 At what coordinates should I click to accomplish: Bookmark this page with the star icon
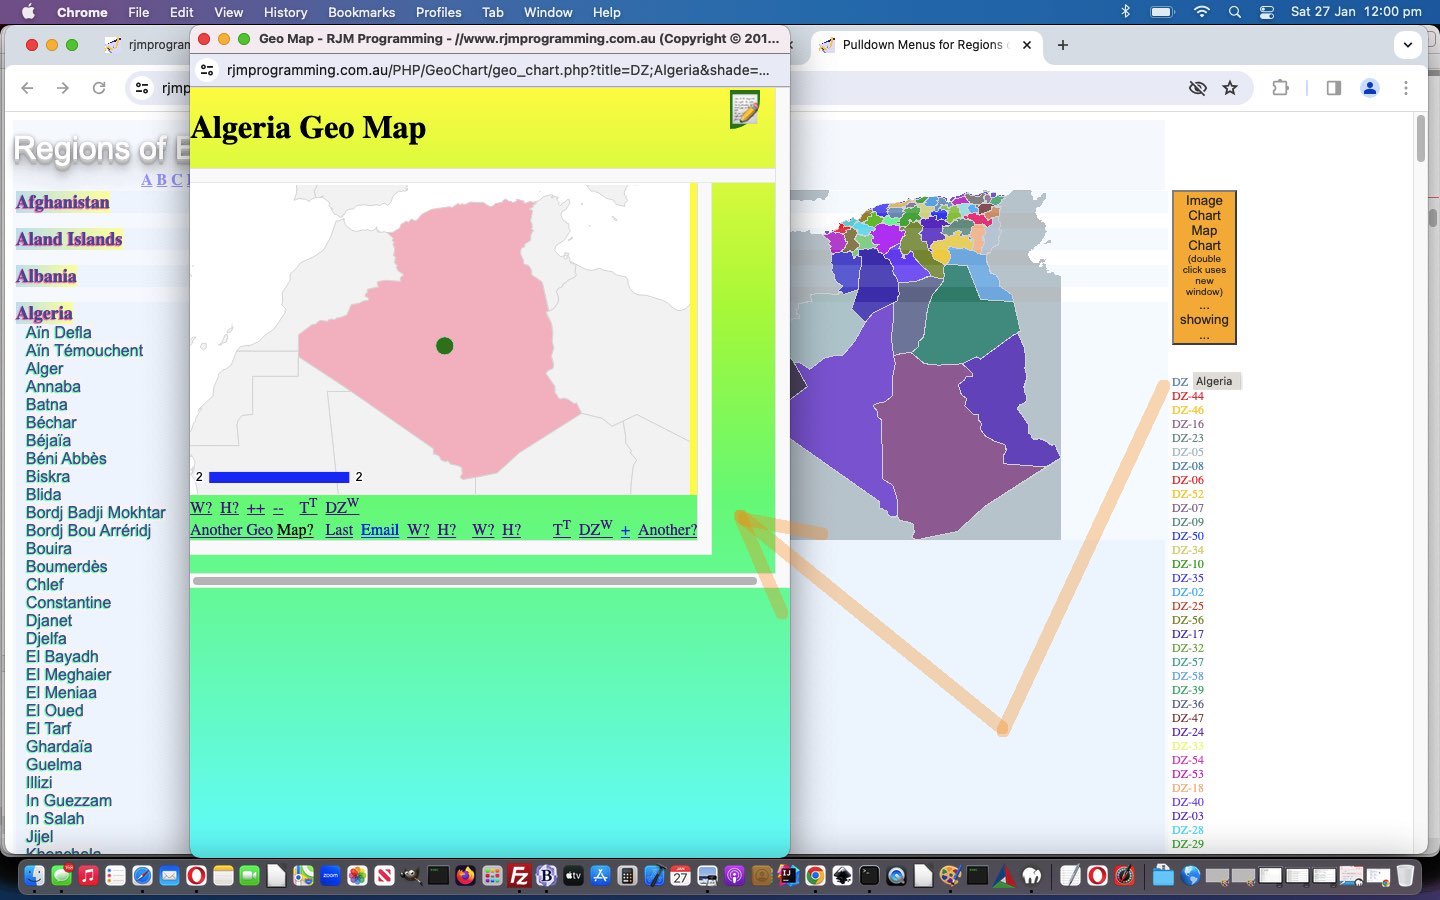click(x=1230, y=88)
